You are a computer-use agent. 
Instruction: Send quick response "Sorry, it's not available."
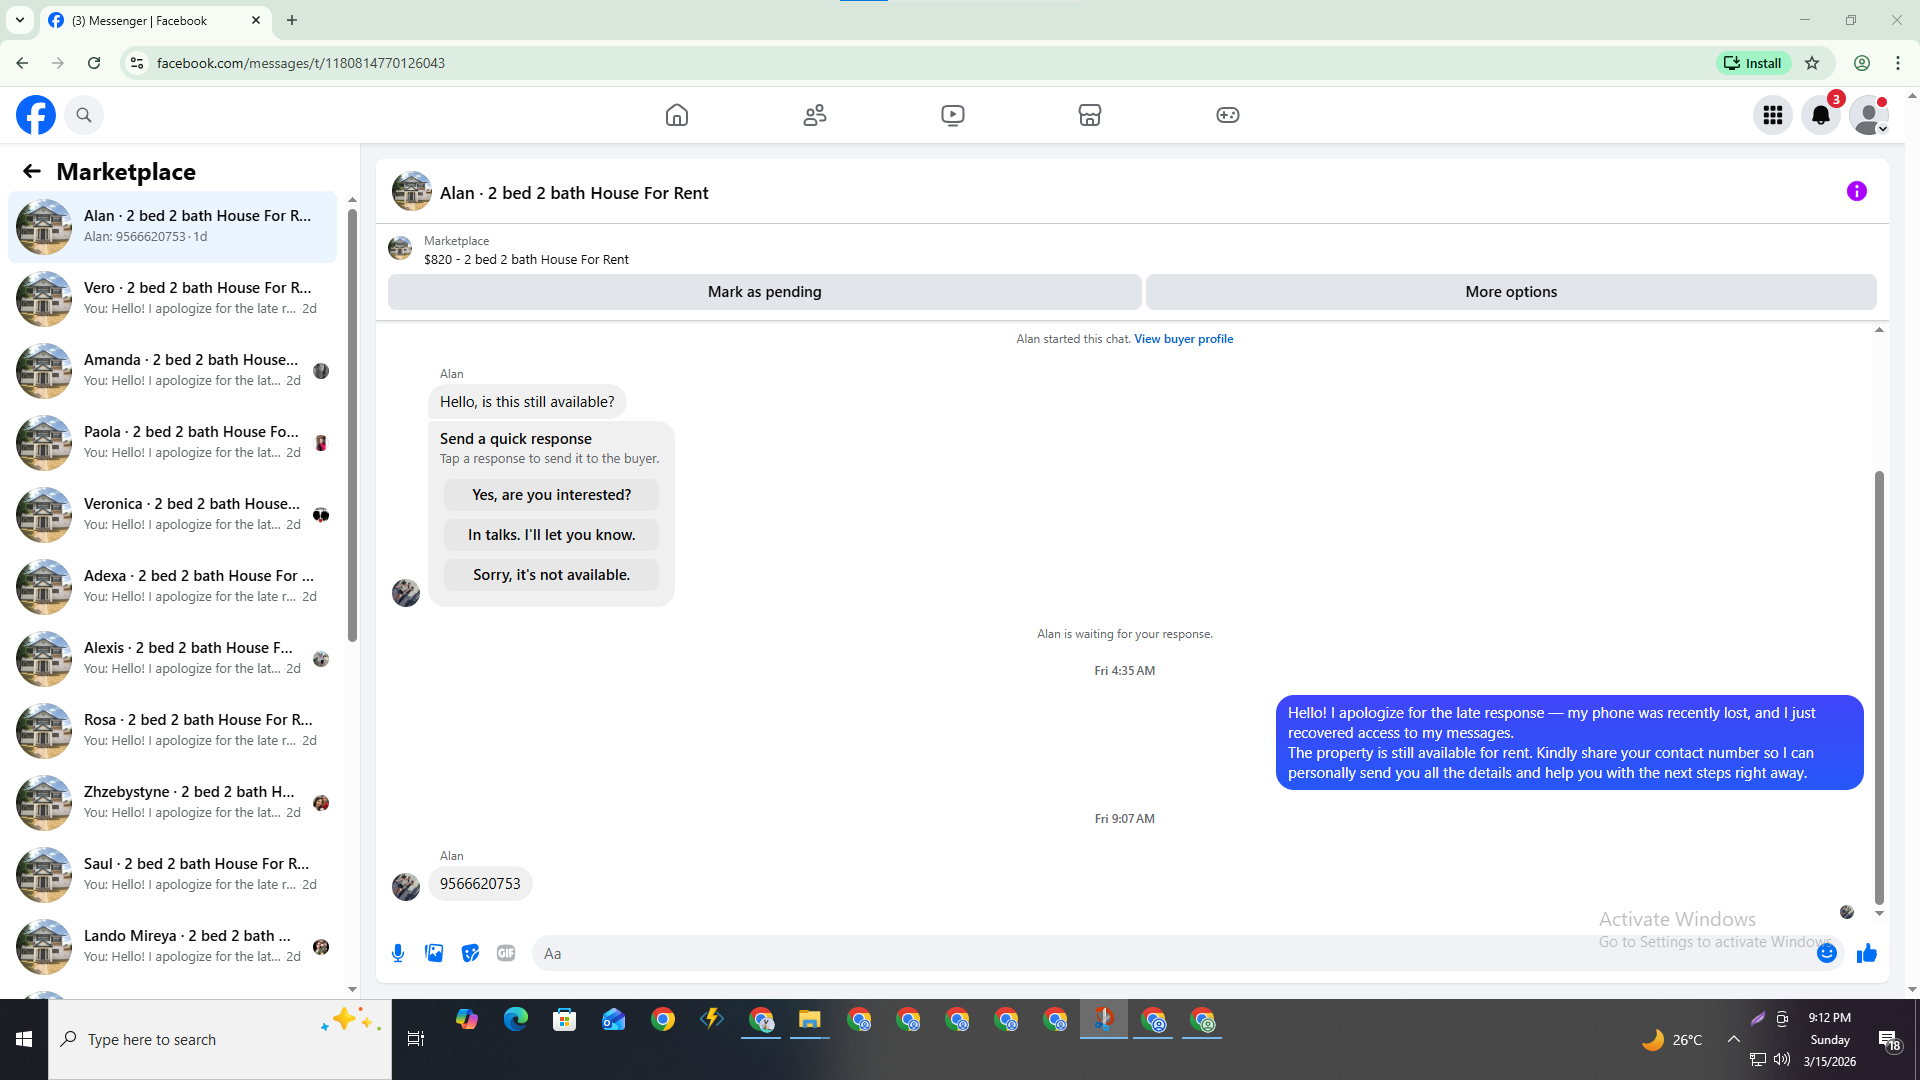551,575
